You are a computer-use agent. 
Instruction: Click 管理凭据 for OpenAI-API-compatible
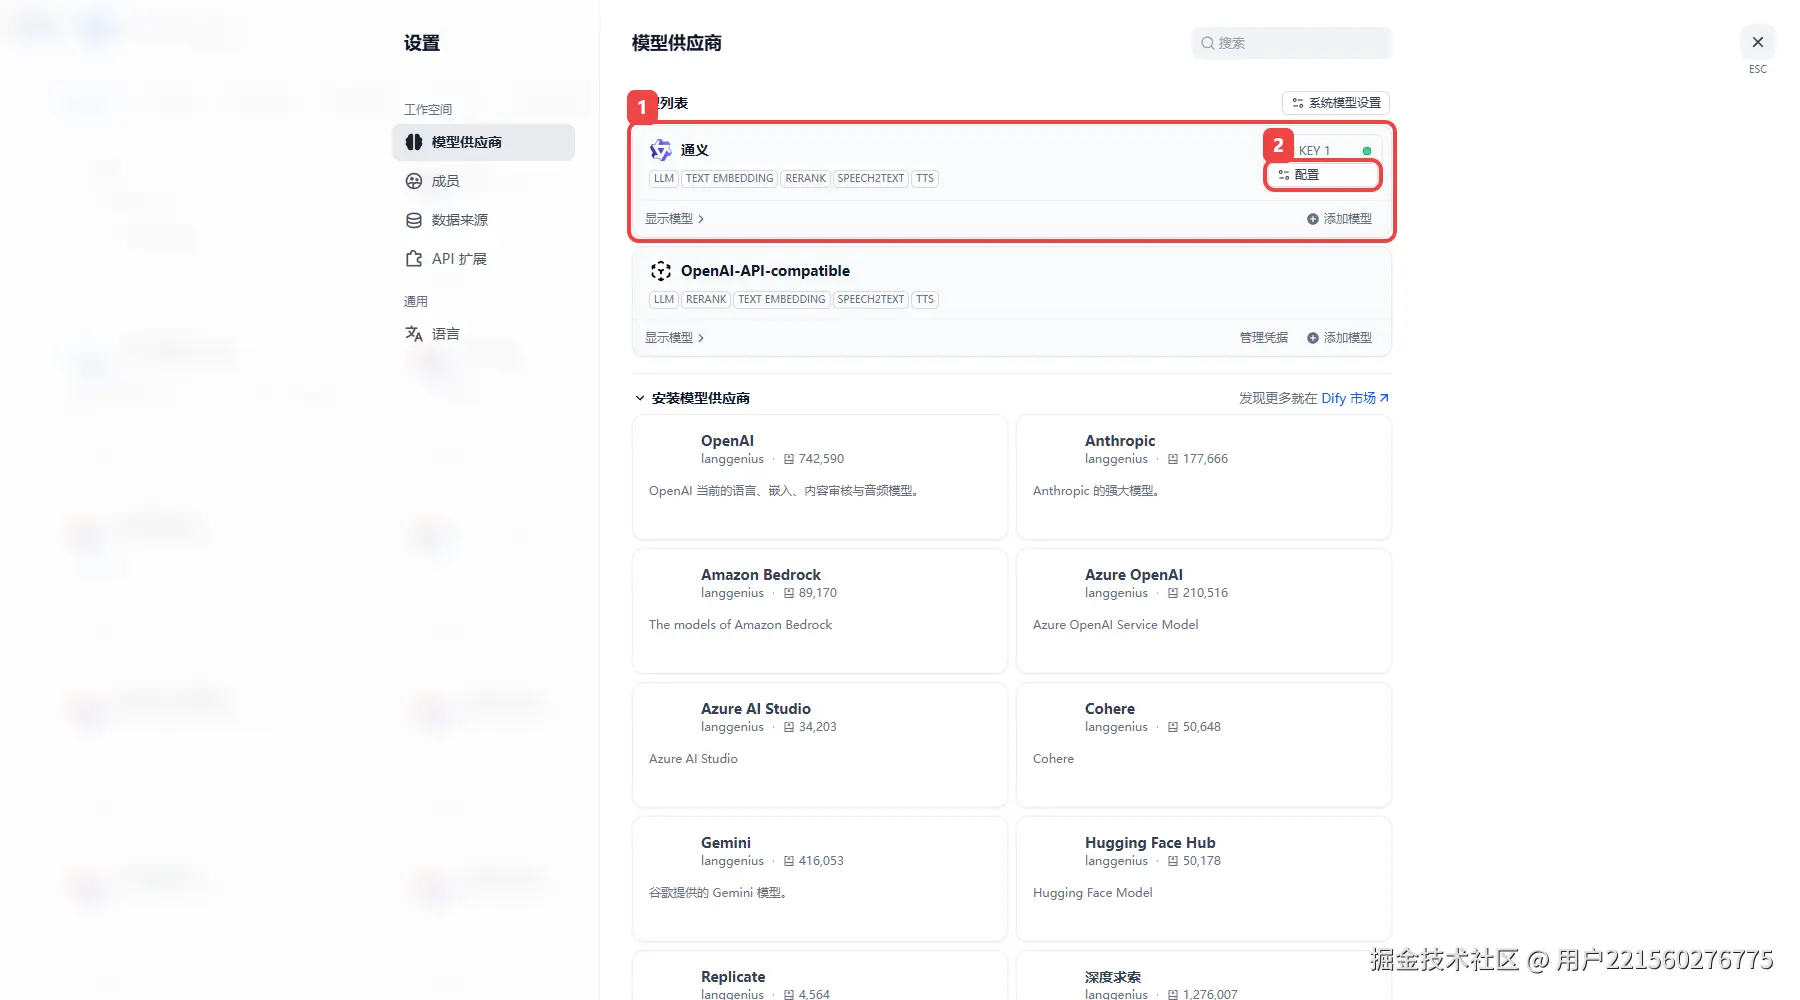click(x=1264, y=338)
